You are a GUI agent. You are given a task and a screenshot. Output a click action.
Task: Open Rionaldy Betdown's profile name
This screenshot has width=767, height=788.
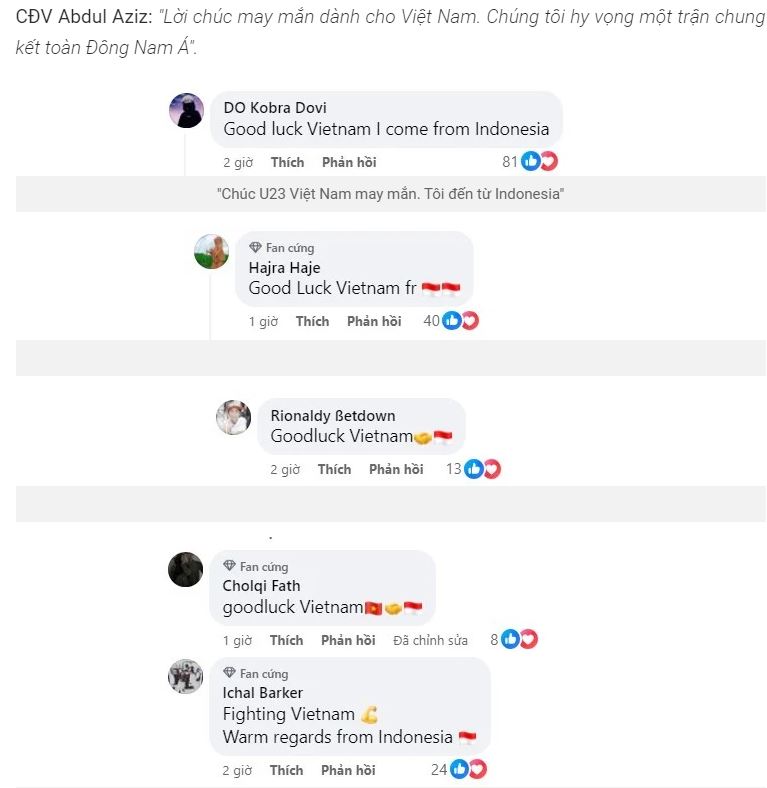pyautogui.click(x=333, y=416)
